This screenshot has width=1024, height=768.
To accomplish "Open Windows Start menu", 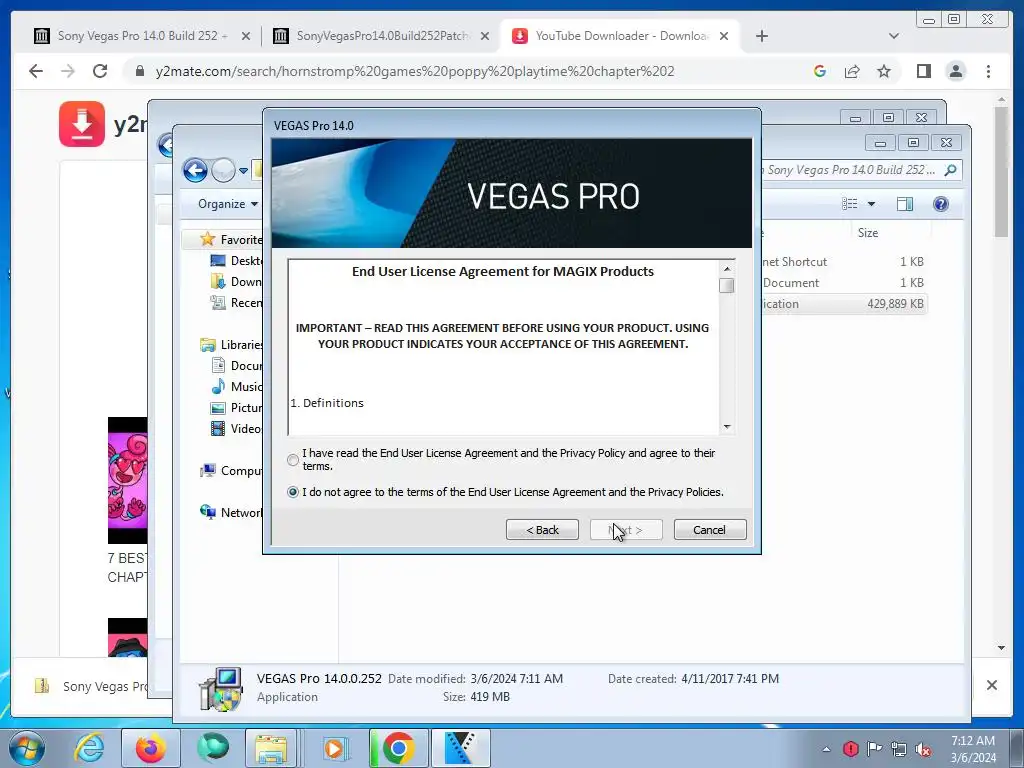I will [27, 748].
